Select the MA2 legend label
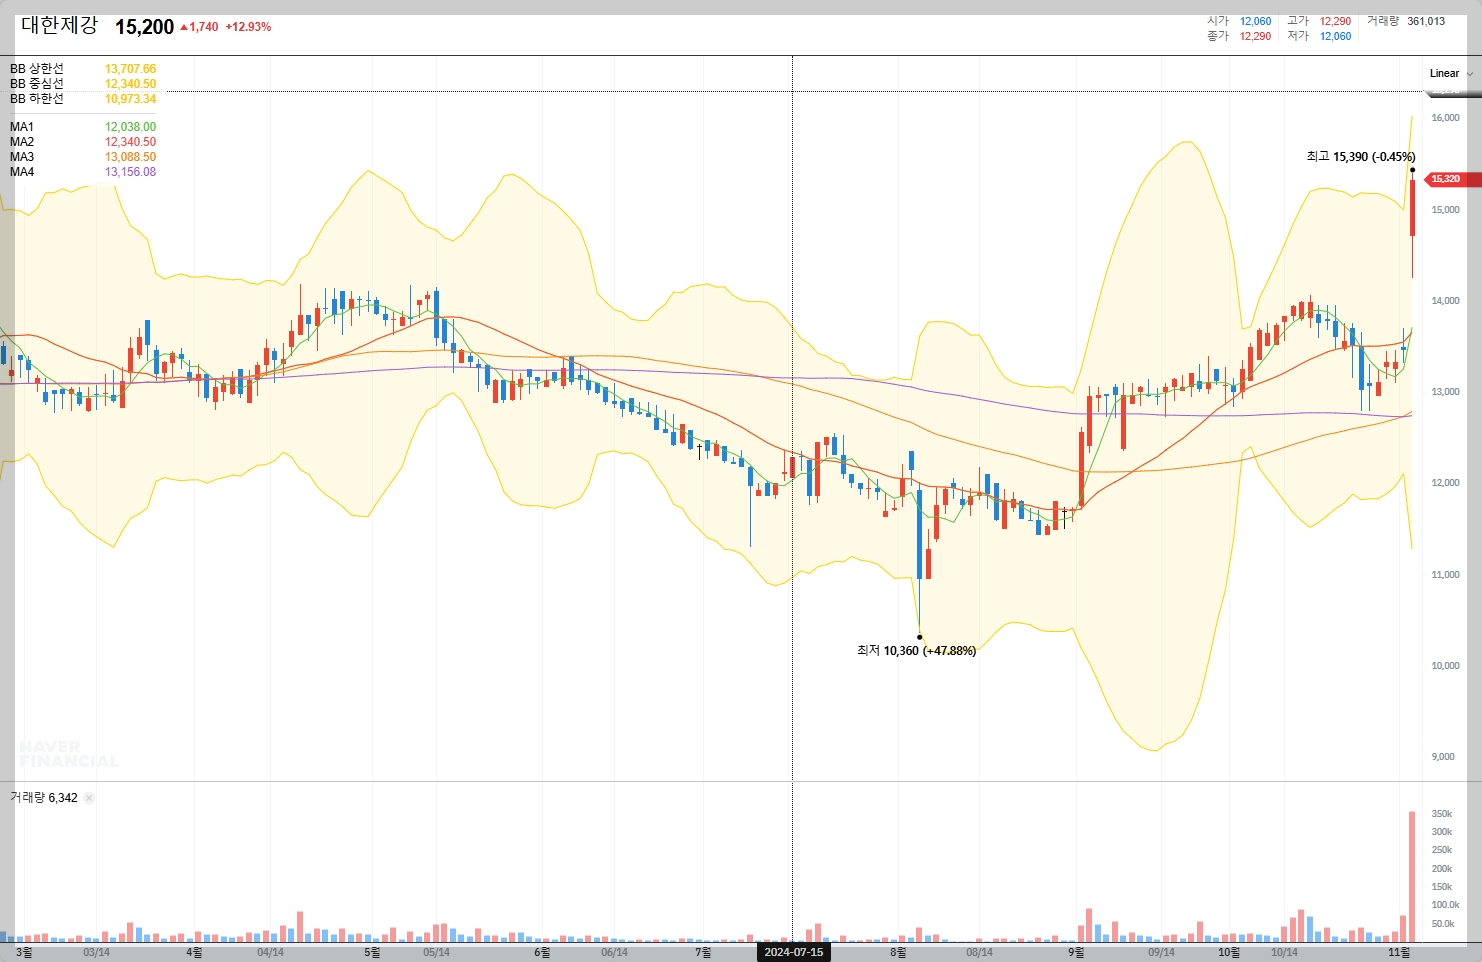 pyautogui.click(x=22, y=142)
